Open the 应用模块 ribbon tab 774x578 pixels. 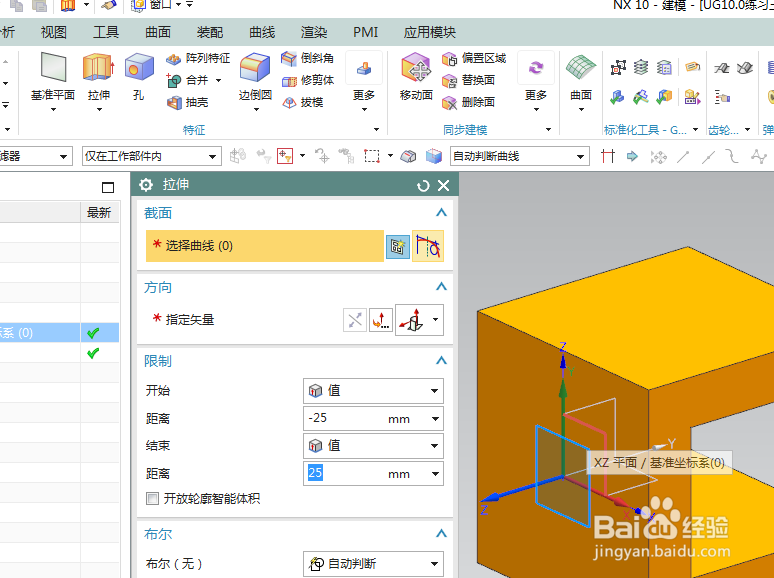tap(429, 33)
